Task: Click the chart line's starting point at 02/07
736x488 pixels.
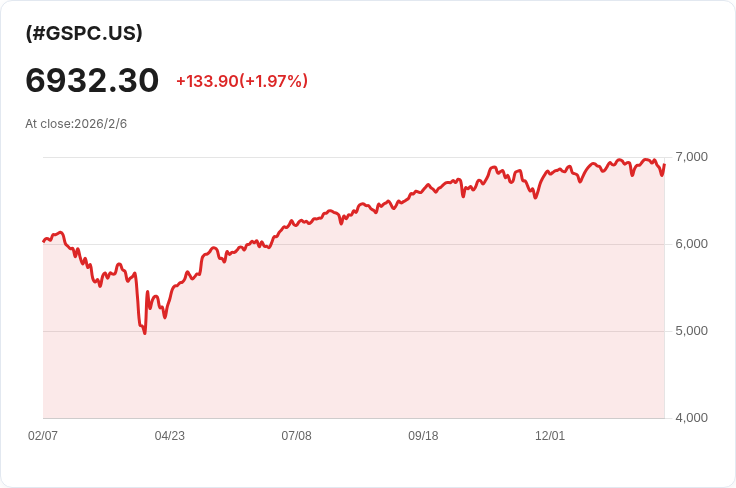Action: tap(44, 242)
